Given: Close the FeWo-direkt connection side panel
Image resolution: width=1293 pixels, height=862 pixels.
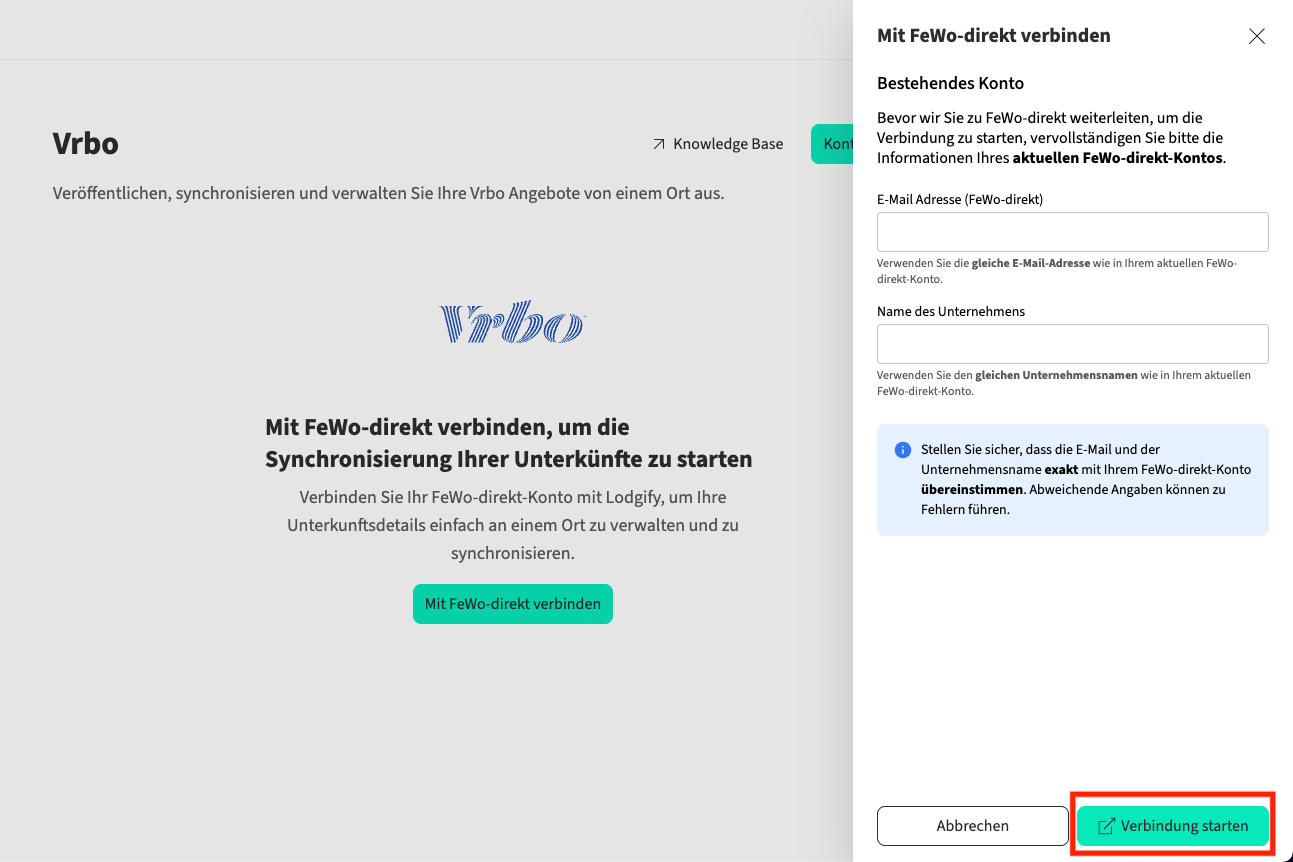Looking at the screenshot, I should [1256, 36].
